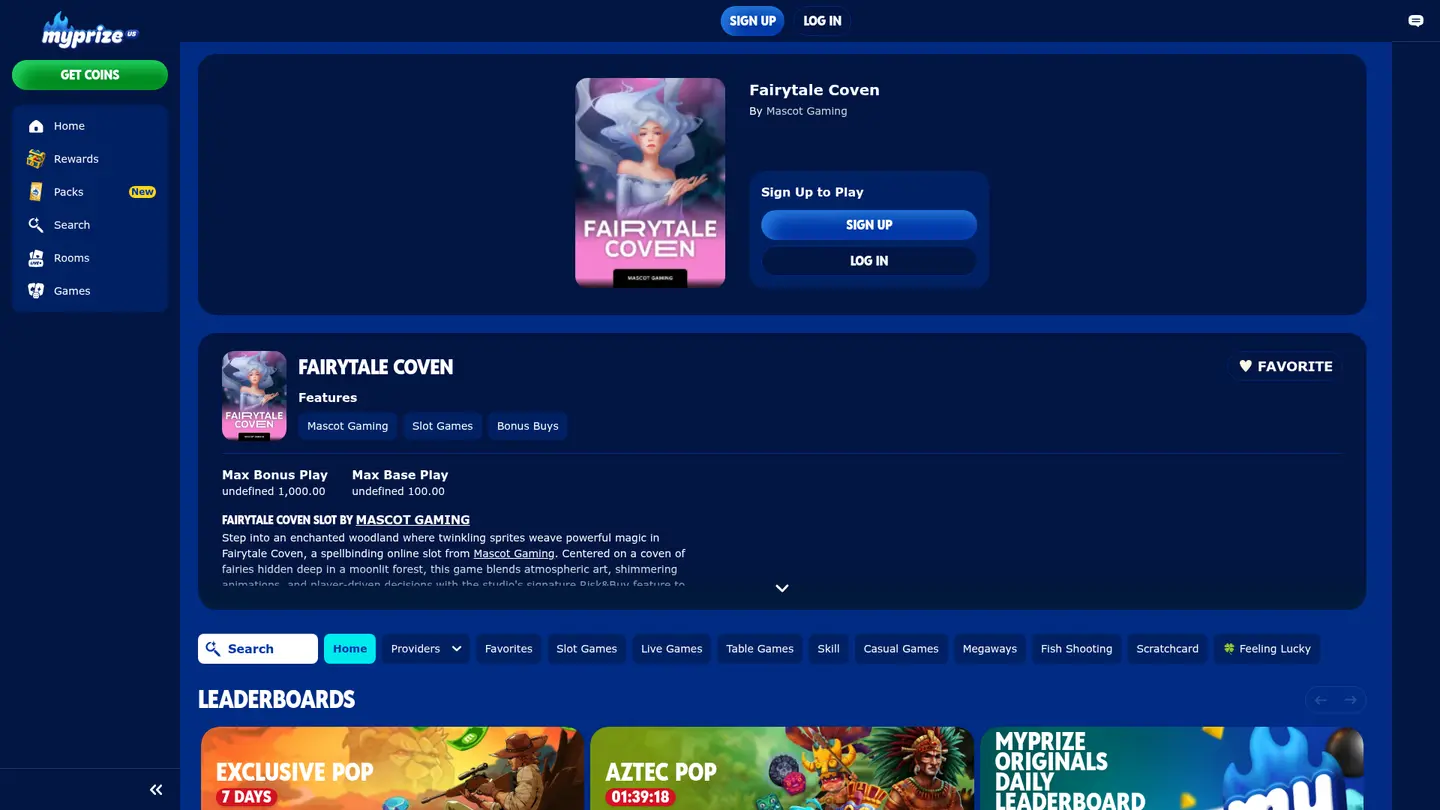This screenshot has height=810, width=1440.
Task: Click the small Fairytale Coven thumbnail
Action: [254, 395]
